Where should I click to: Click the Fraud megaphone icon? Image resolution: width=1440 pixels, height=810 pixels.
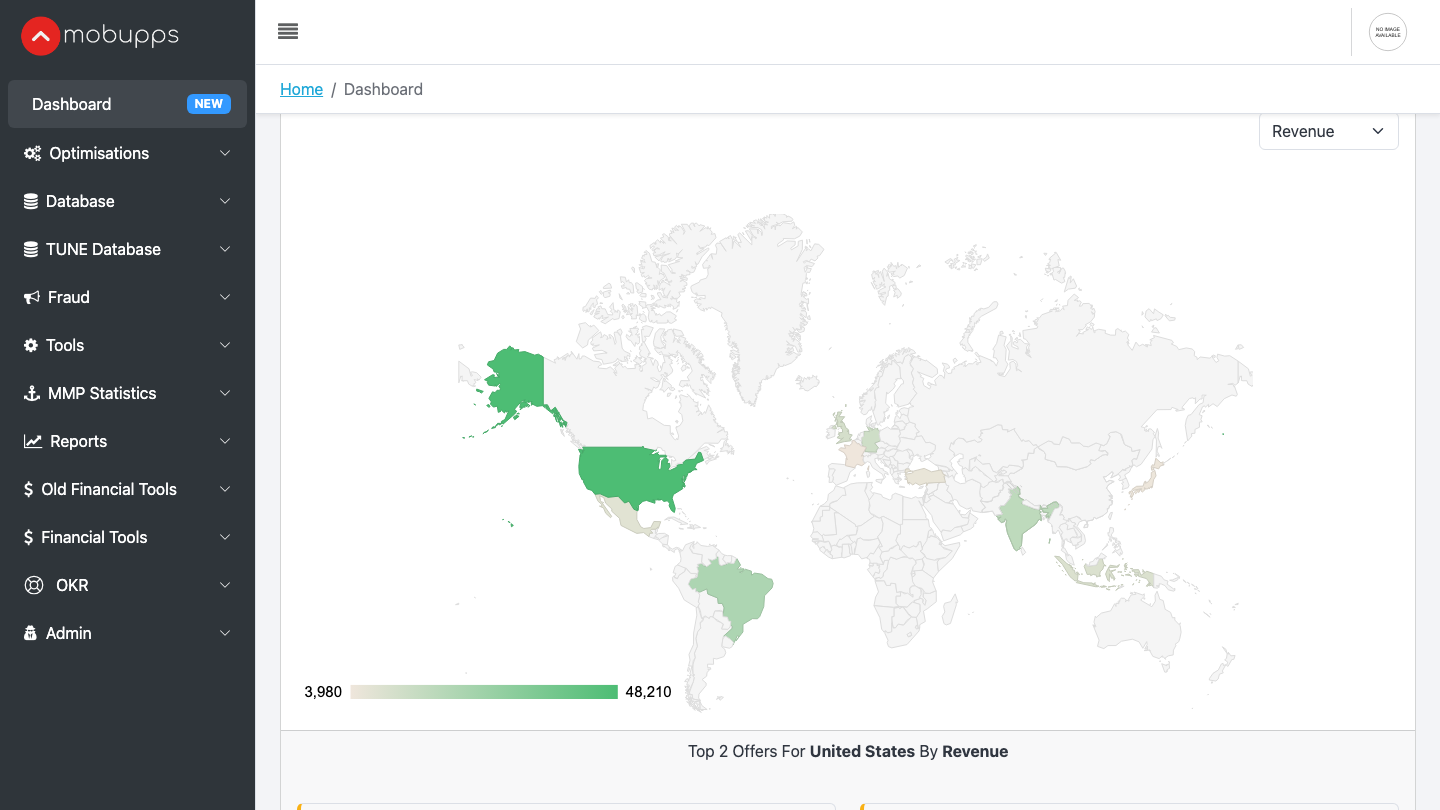(x=32, y=297)
